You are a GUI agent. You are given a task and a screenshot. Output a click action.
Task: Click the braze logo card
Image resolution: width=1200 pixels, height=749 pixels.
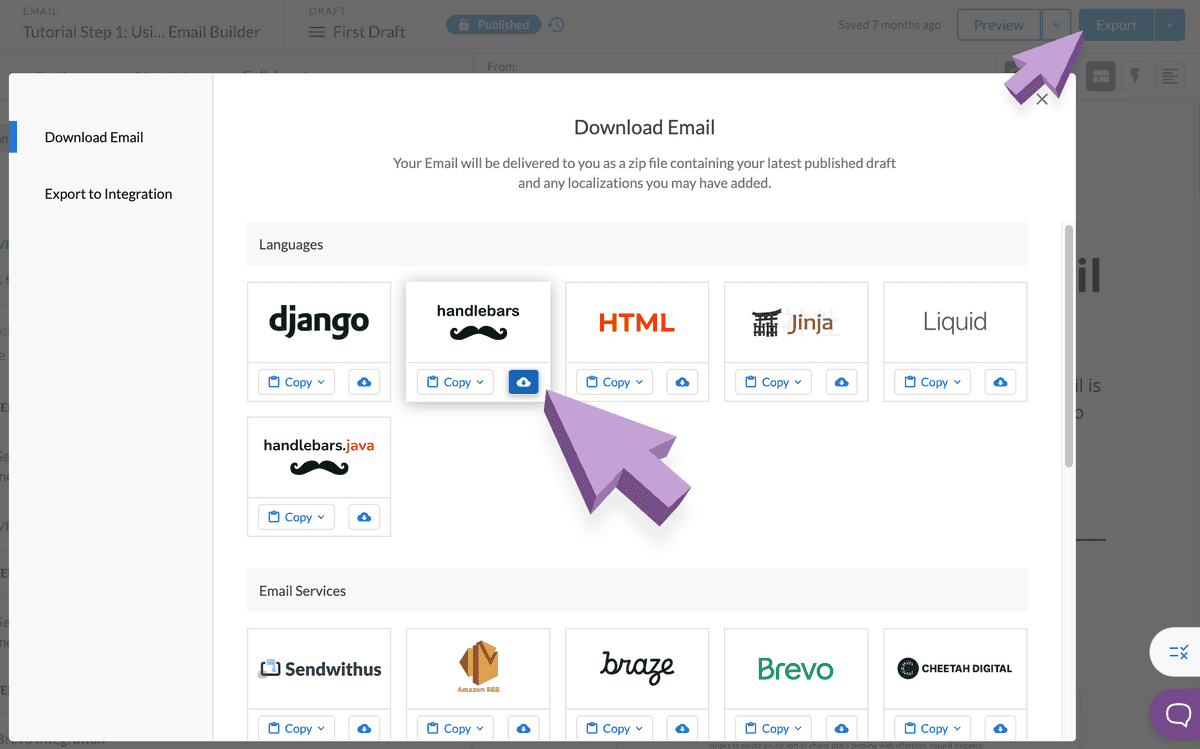(x=637, y=668)
